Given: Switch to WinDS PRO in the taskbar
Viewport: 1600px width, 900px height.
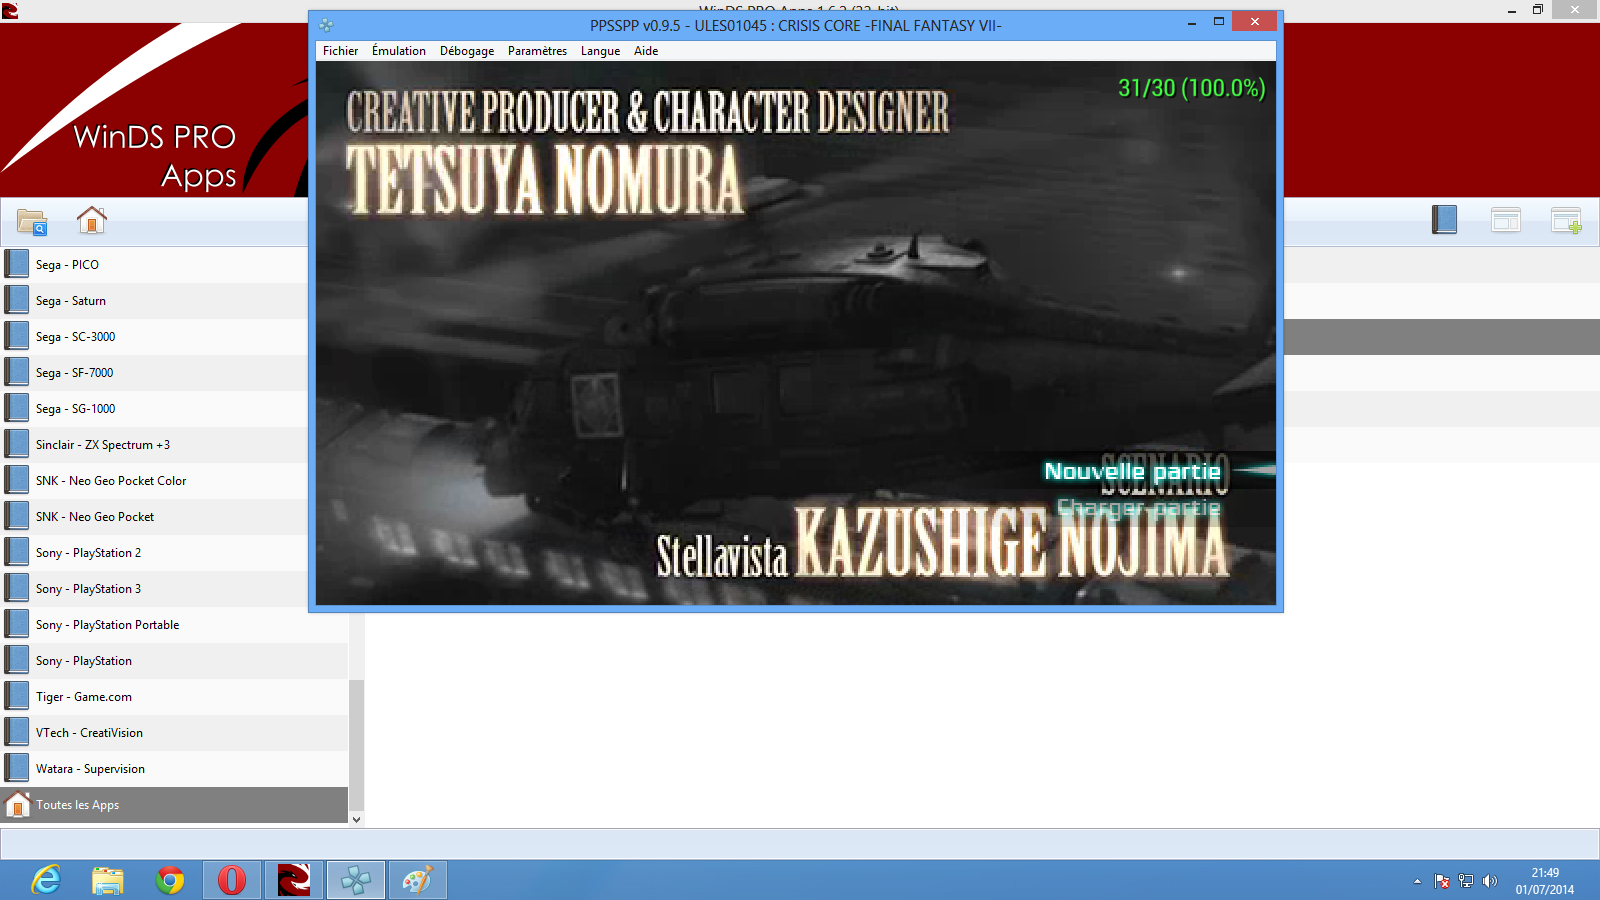Looking at the screenshot, I should click(x=294, y=880).
